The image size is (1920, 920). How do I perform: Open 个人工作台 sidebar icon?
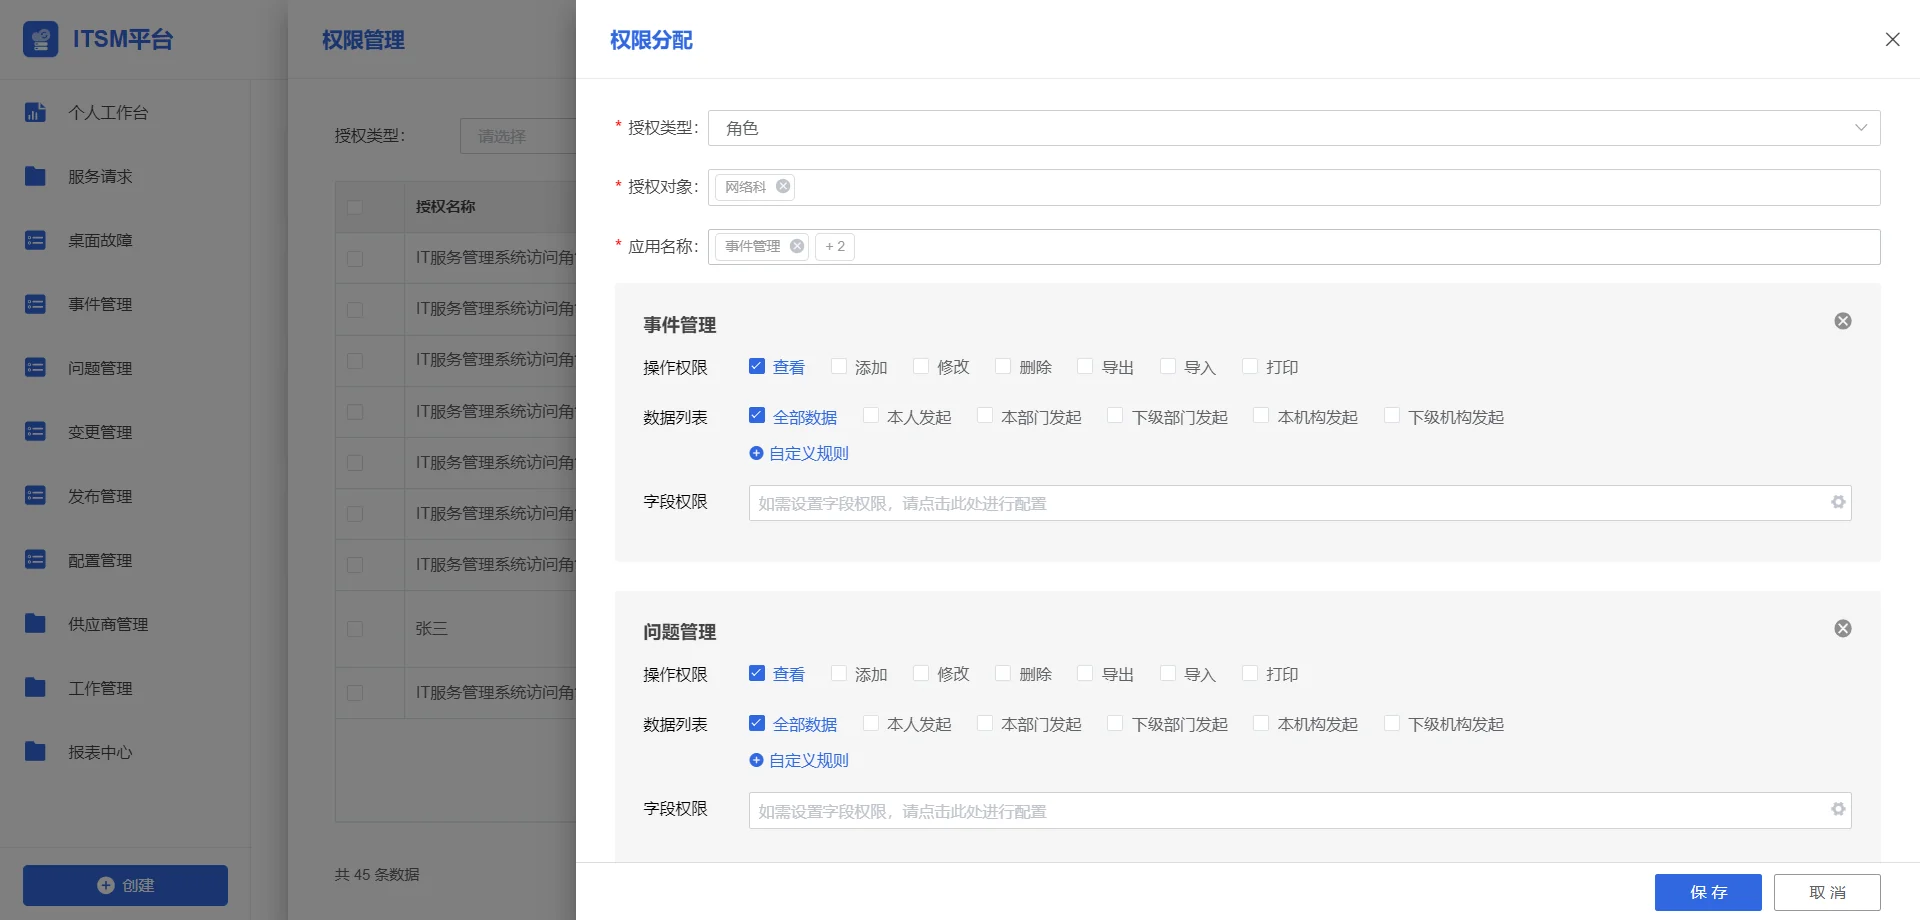[x=35, y=112]
